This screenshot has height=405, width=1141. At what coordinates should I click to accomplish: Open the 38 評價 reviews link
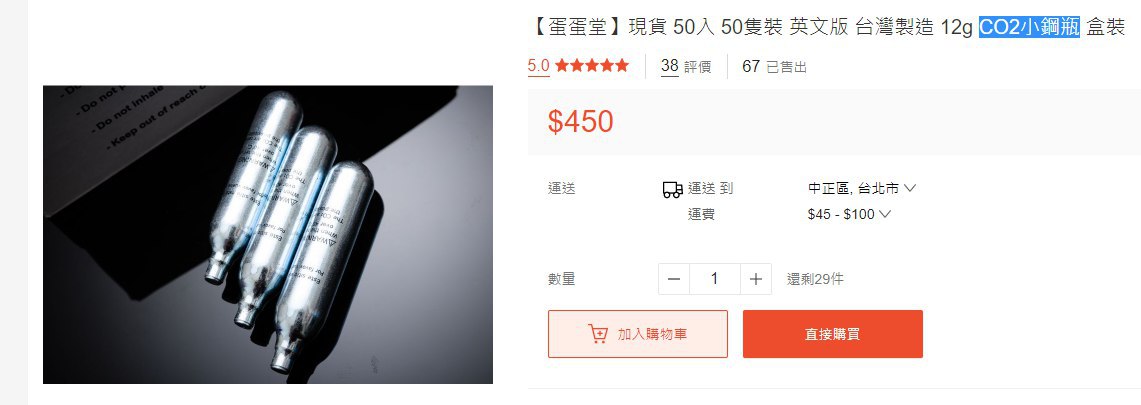point(685,67)
